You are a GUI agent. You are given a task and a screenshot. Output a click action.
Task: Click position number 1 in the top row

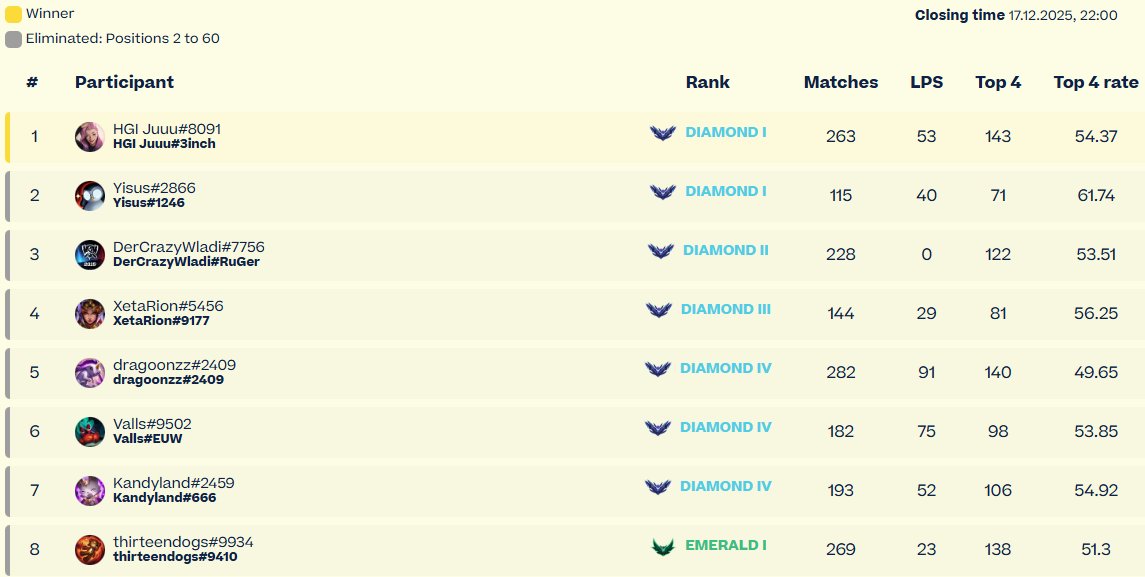pyautogui.click(x=34, y=137)
